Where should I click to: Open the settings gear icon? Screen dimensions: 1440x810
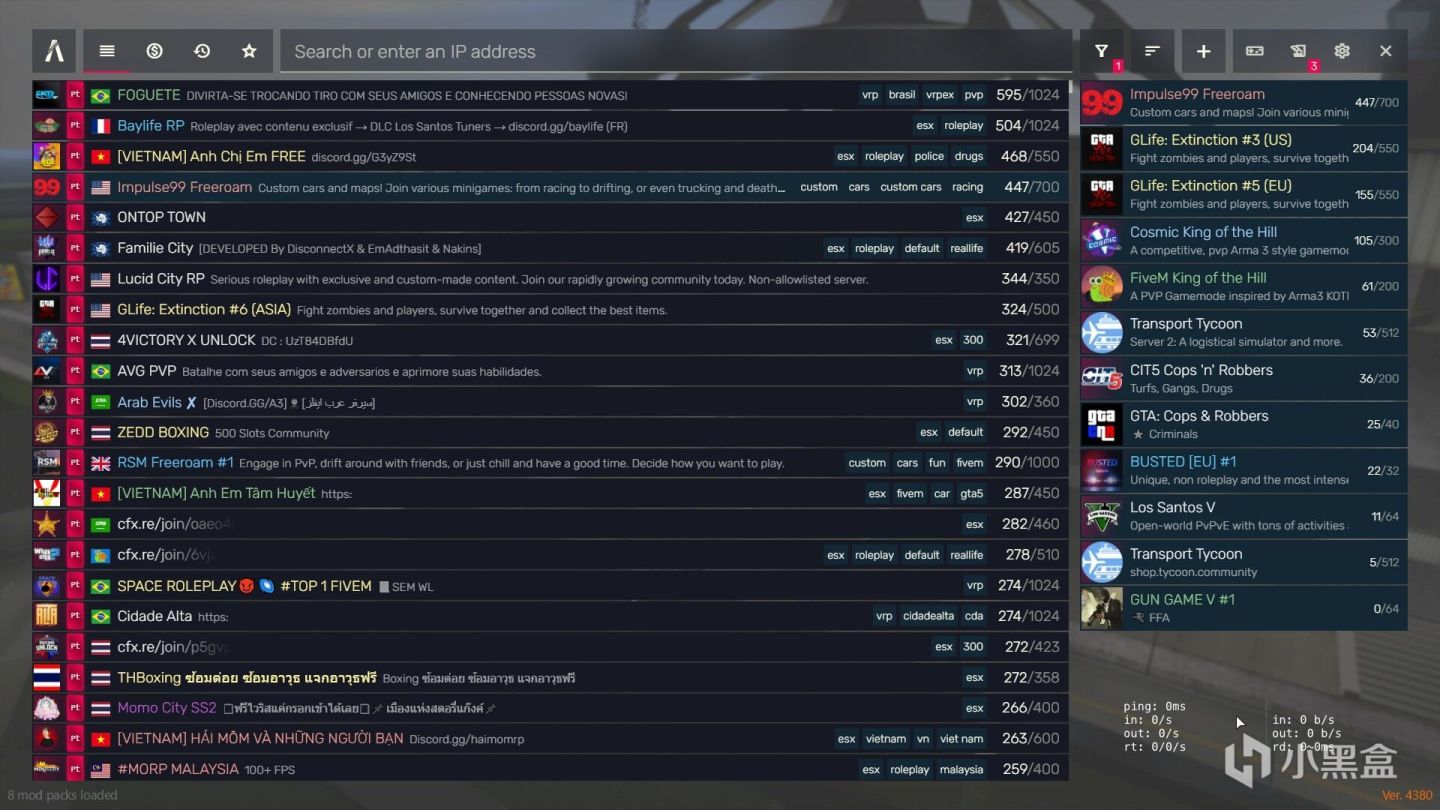[1342, 51]
